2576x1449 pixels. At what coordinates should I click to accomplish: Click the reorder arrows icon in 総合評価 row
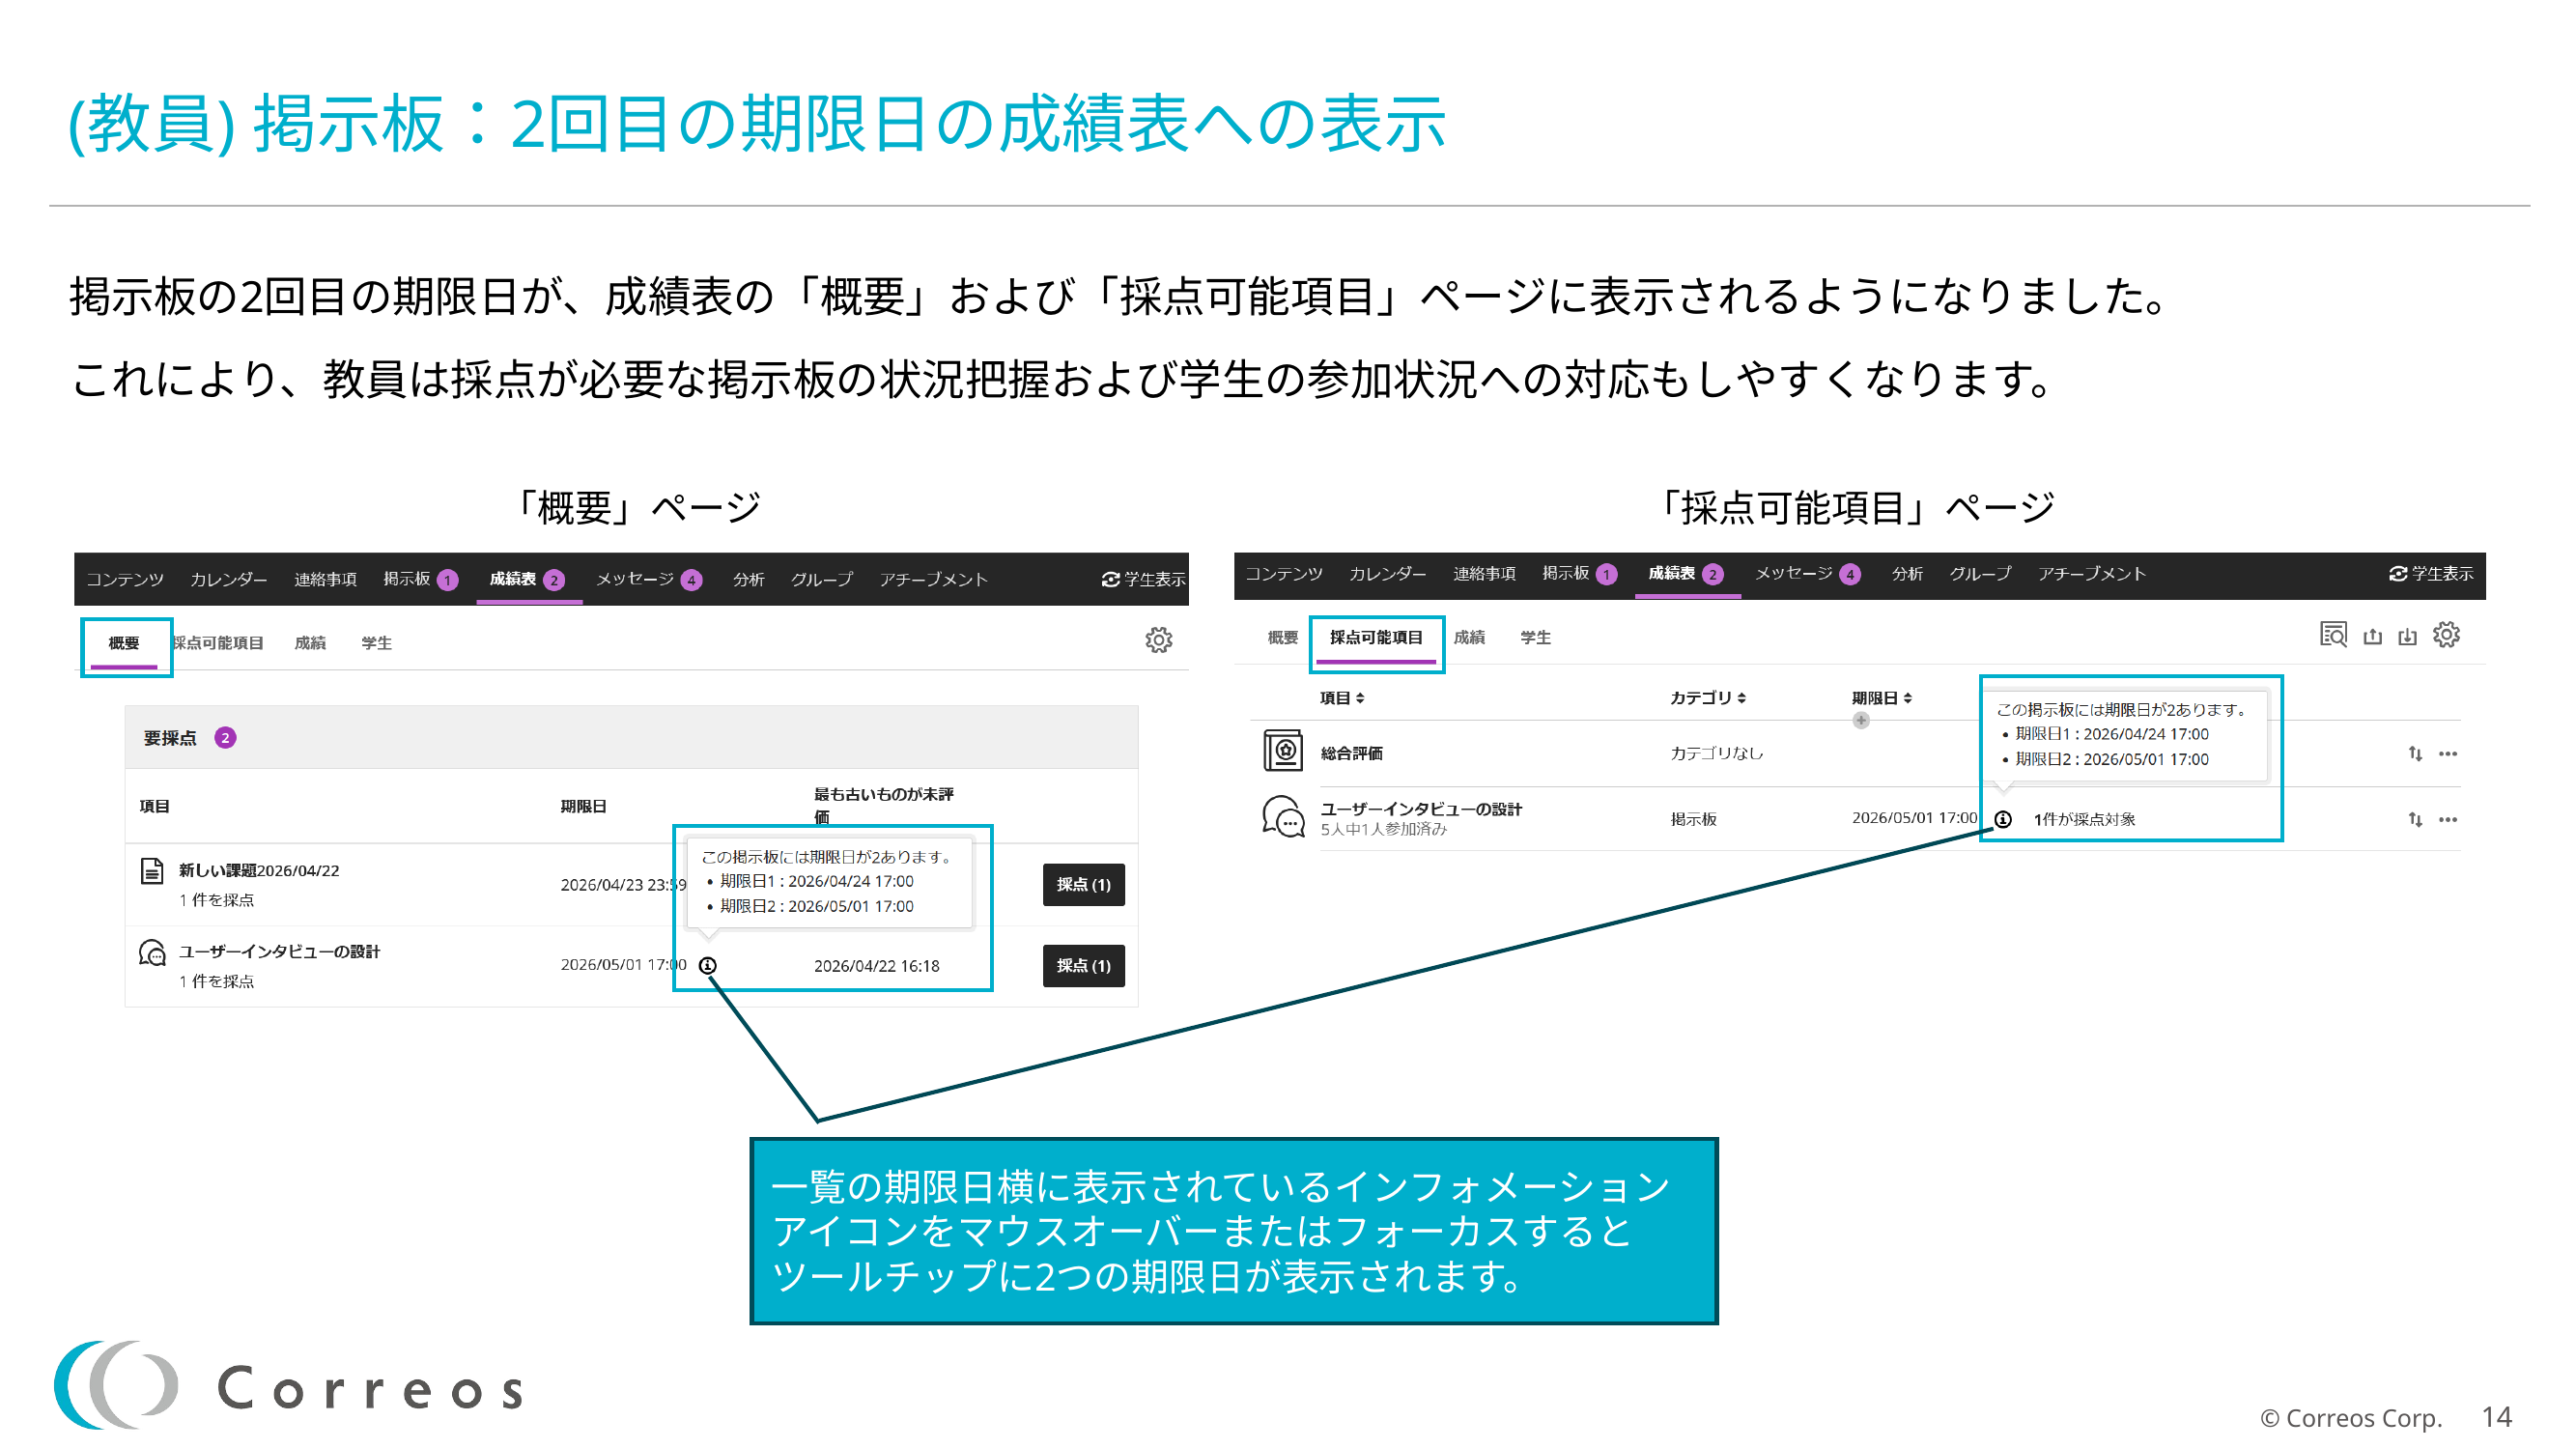2415,753
